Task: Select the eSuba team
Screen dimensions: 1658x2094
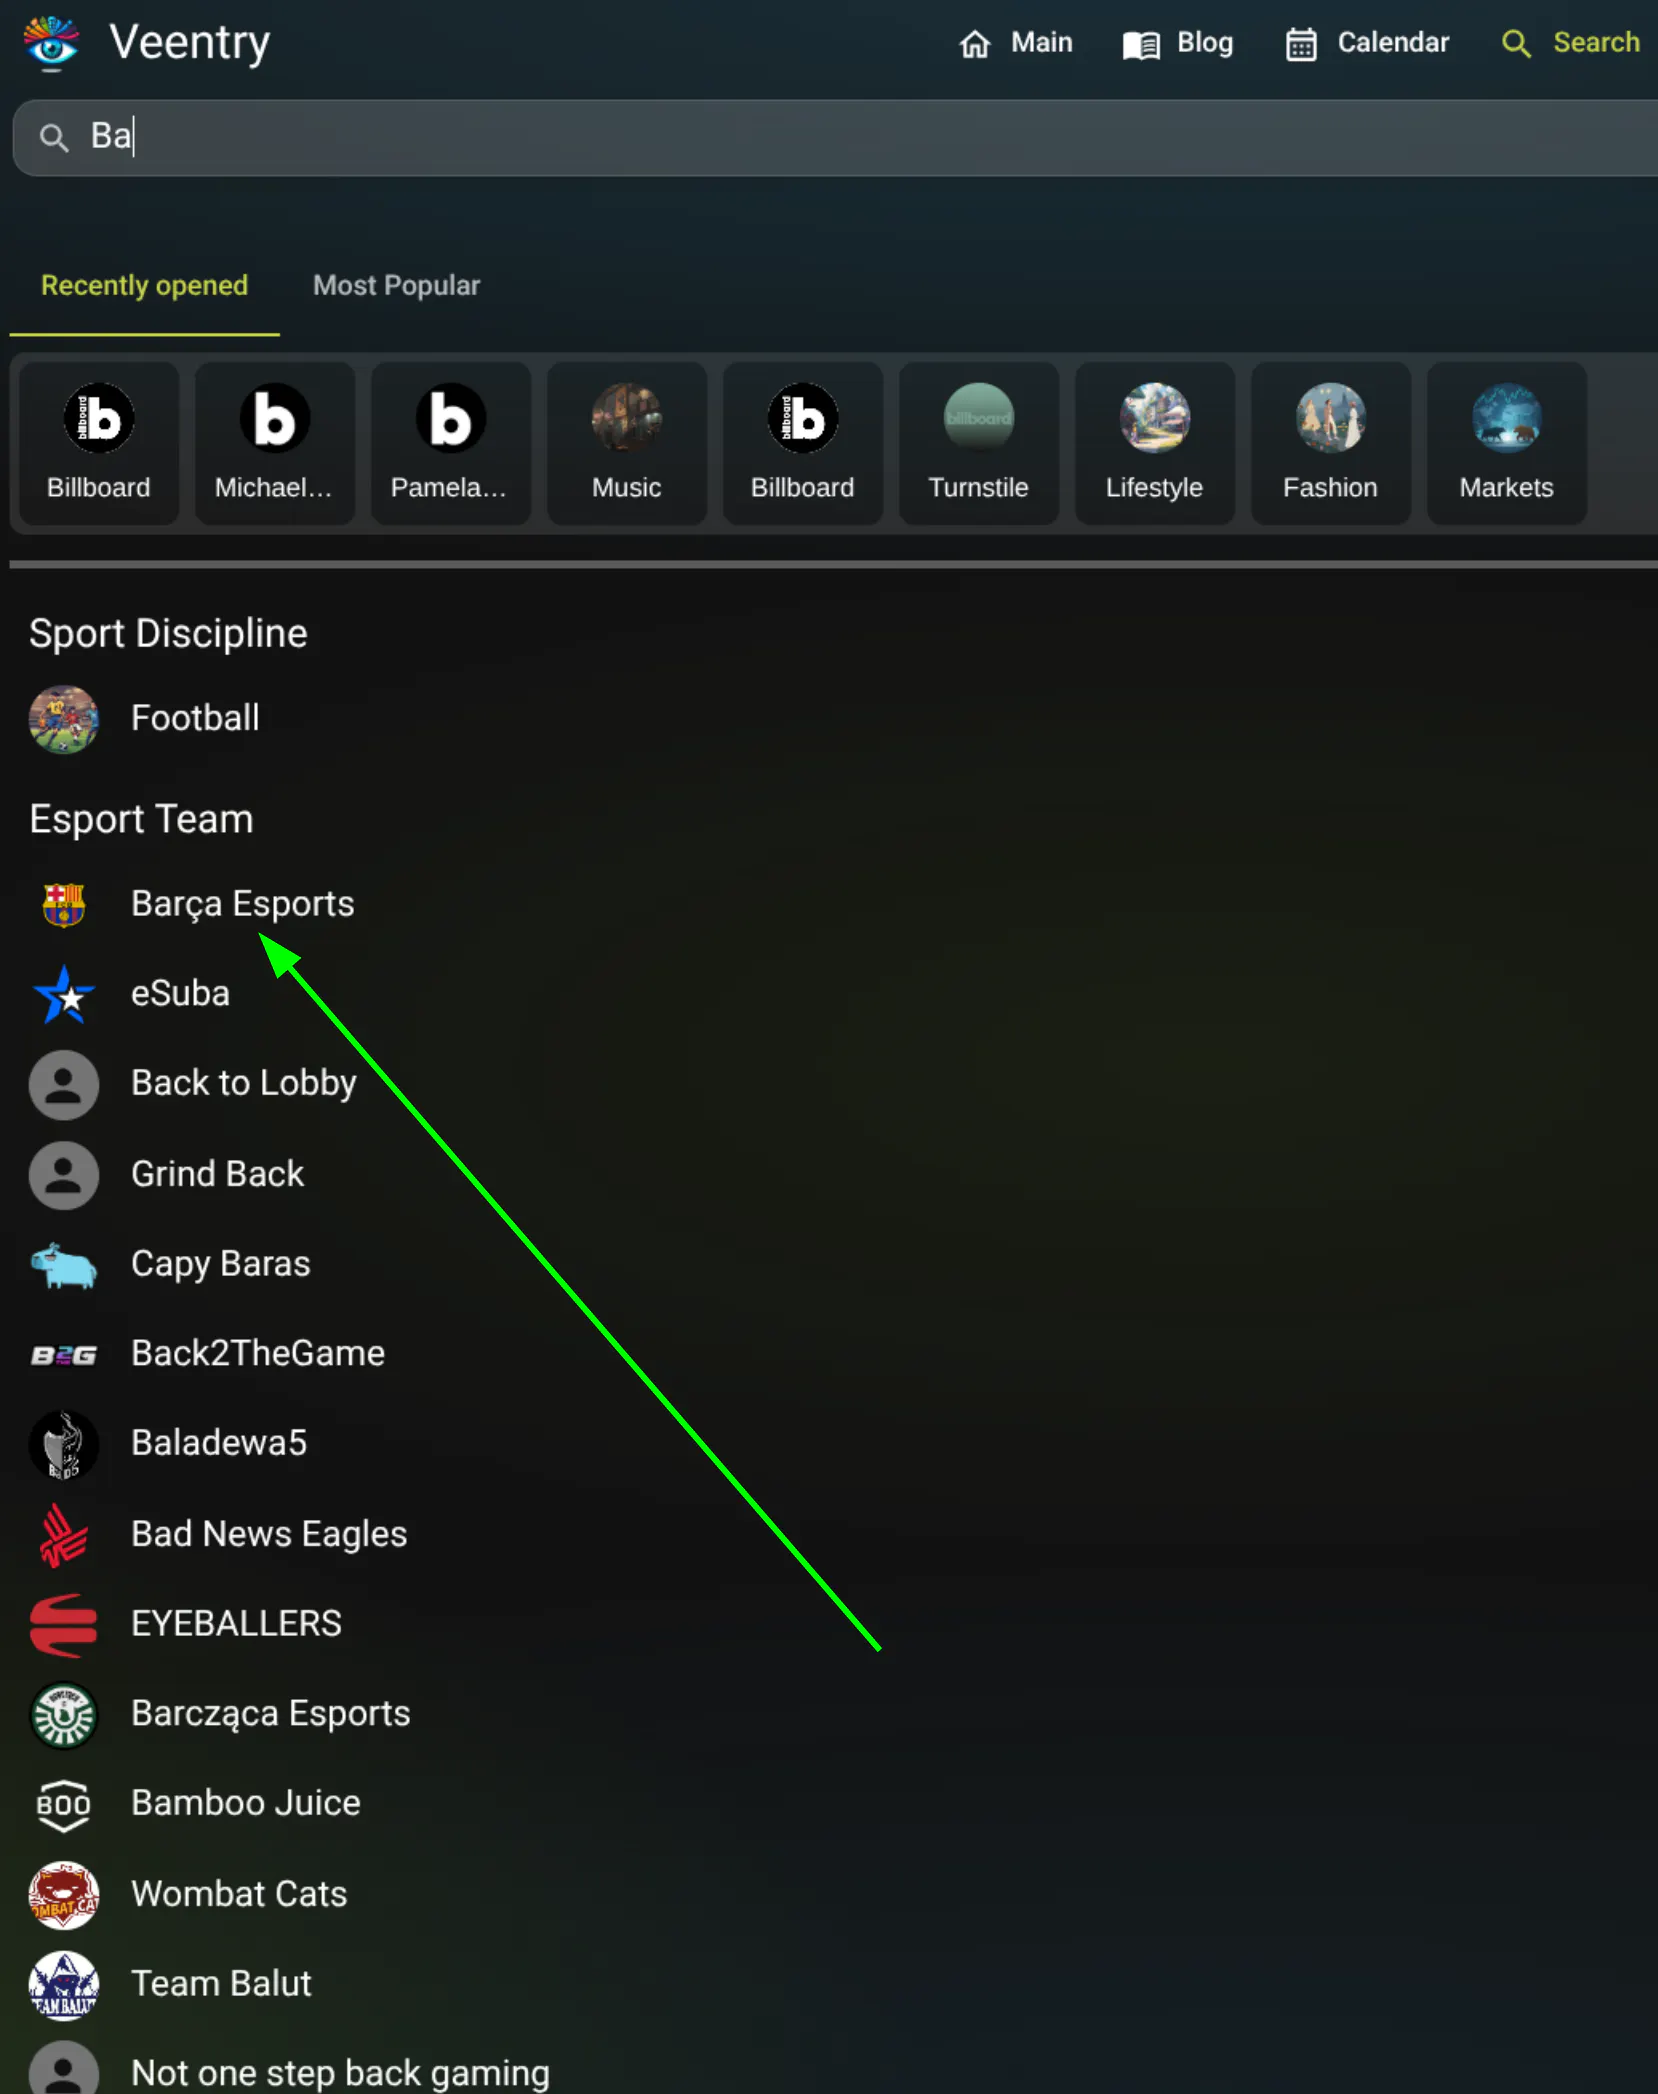Action: pyautogui.click(x=181, y=994)
